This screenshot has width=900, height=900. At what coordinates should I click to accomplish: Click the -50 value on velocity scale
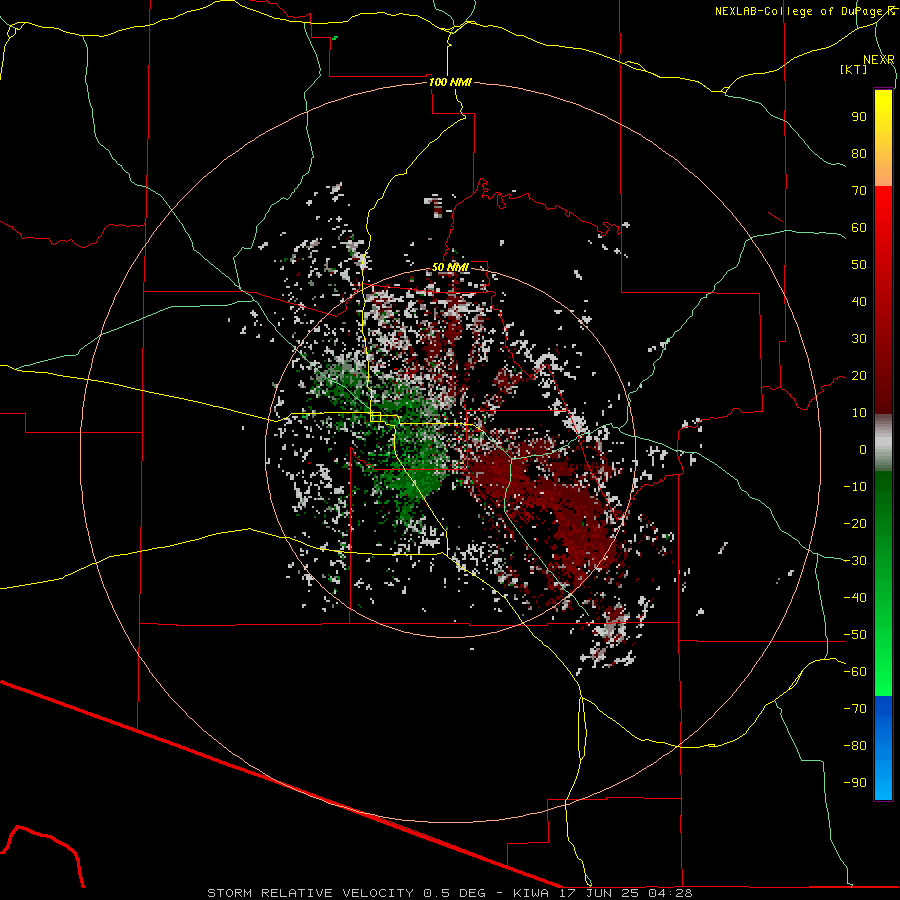[x=855, y=635]
